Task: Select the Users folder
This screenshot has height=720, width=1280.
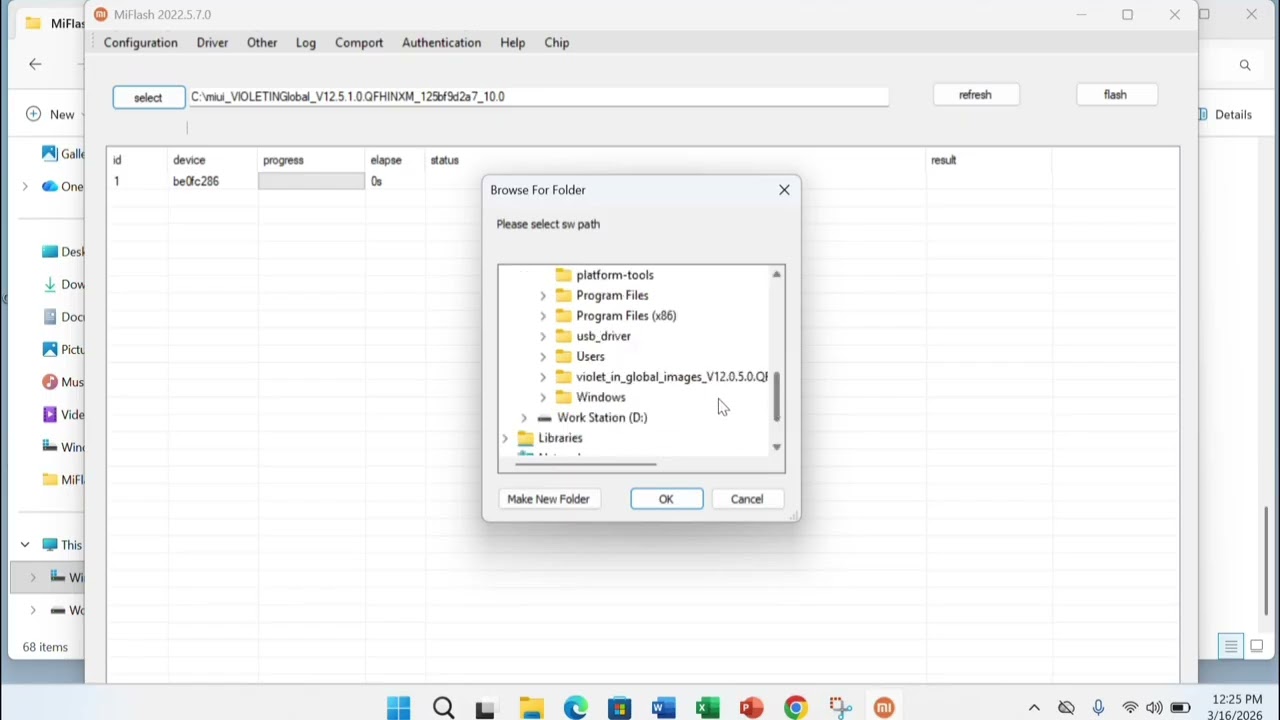Action: click(590, 356)
